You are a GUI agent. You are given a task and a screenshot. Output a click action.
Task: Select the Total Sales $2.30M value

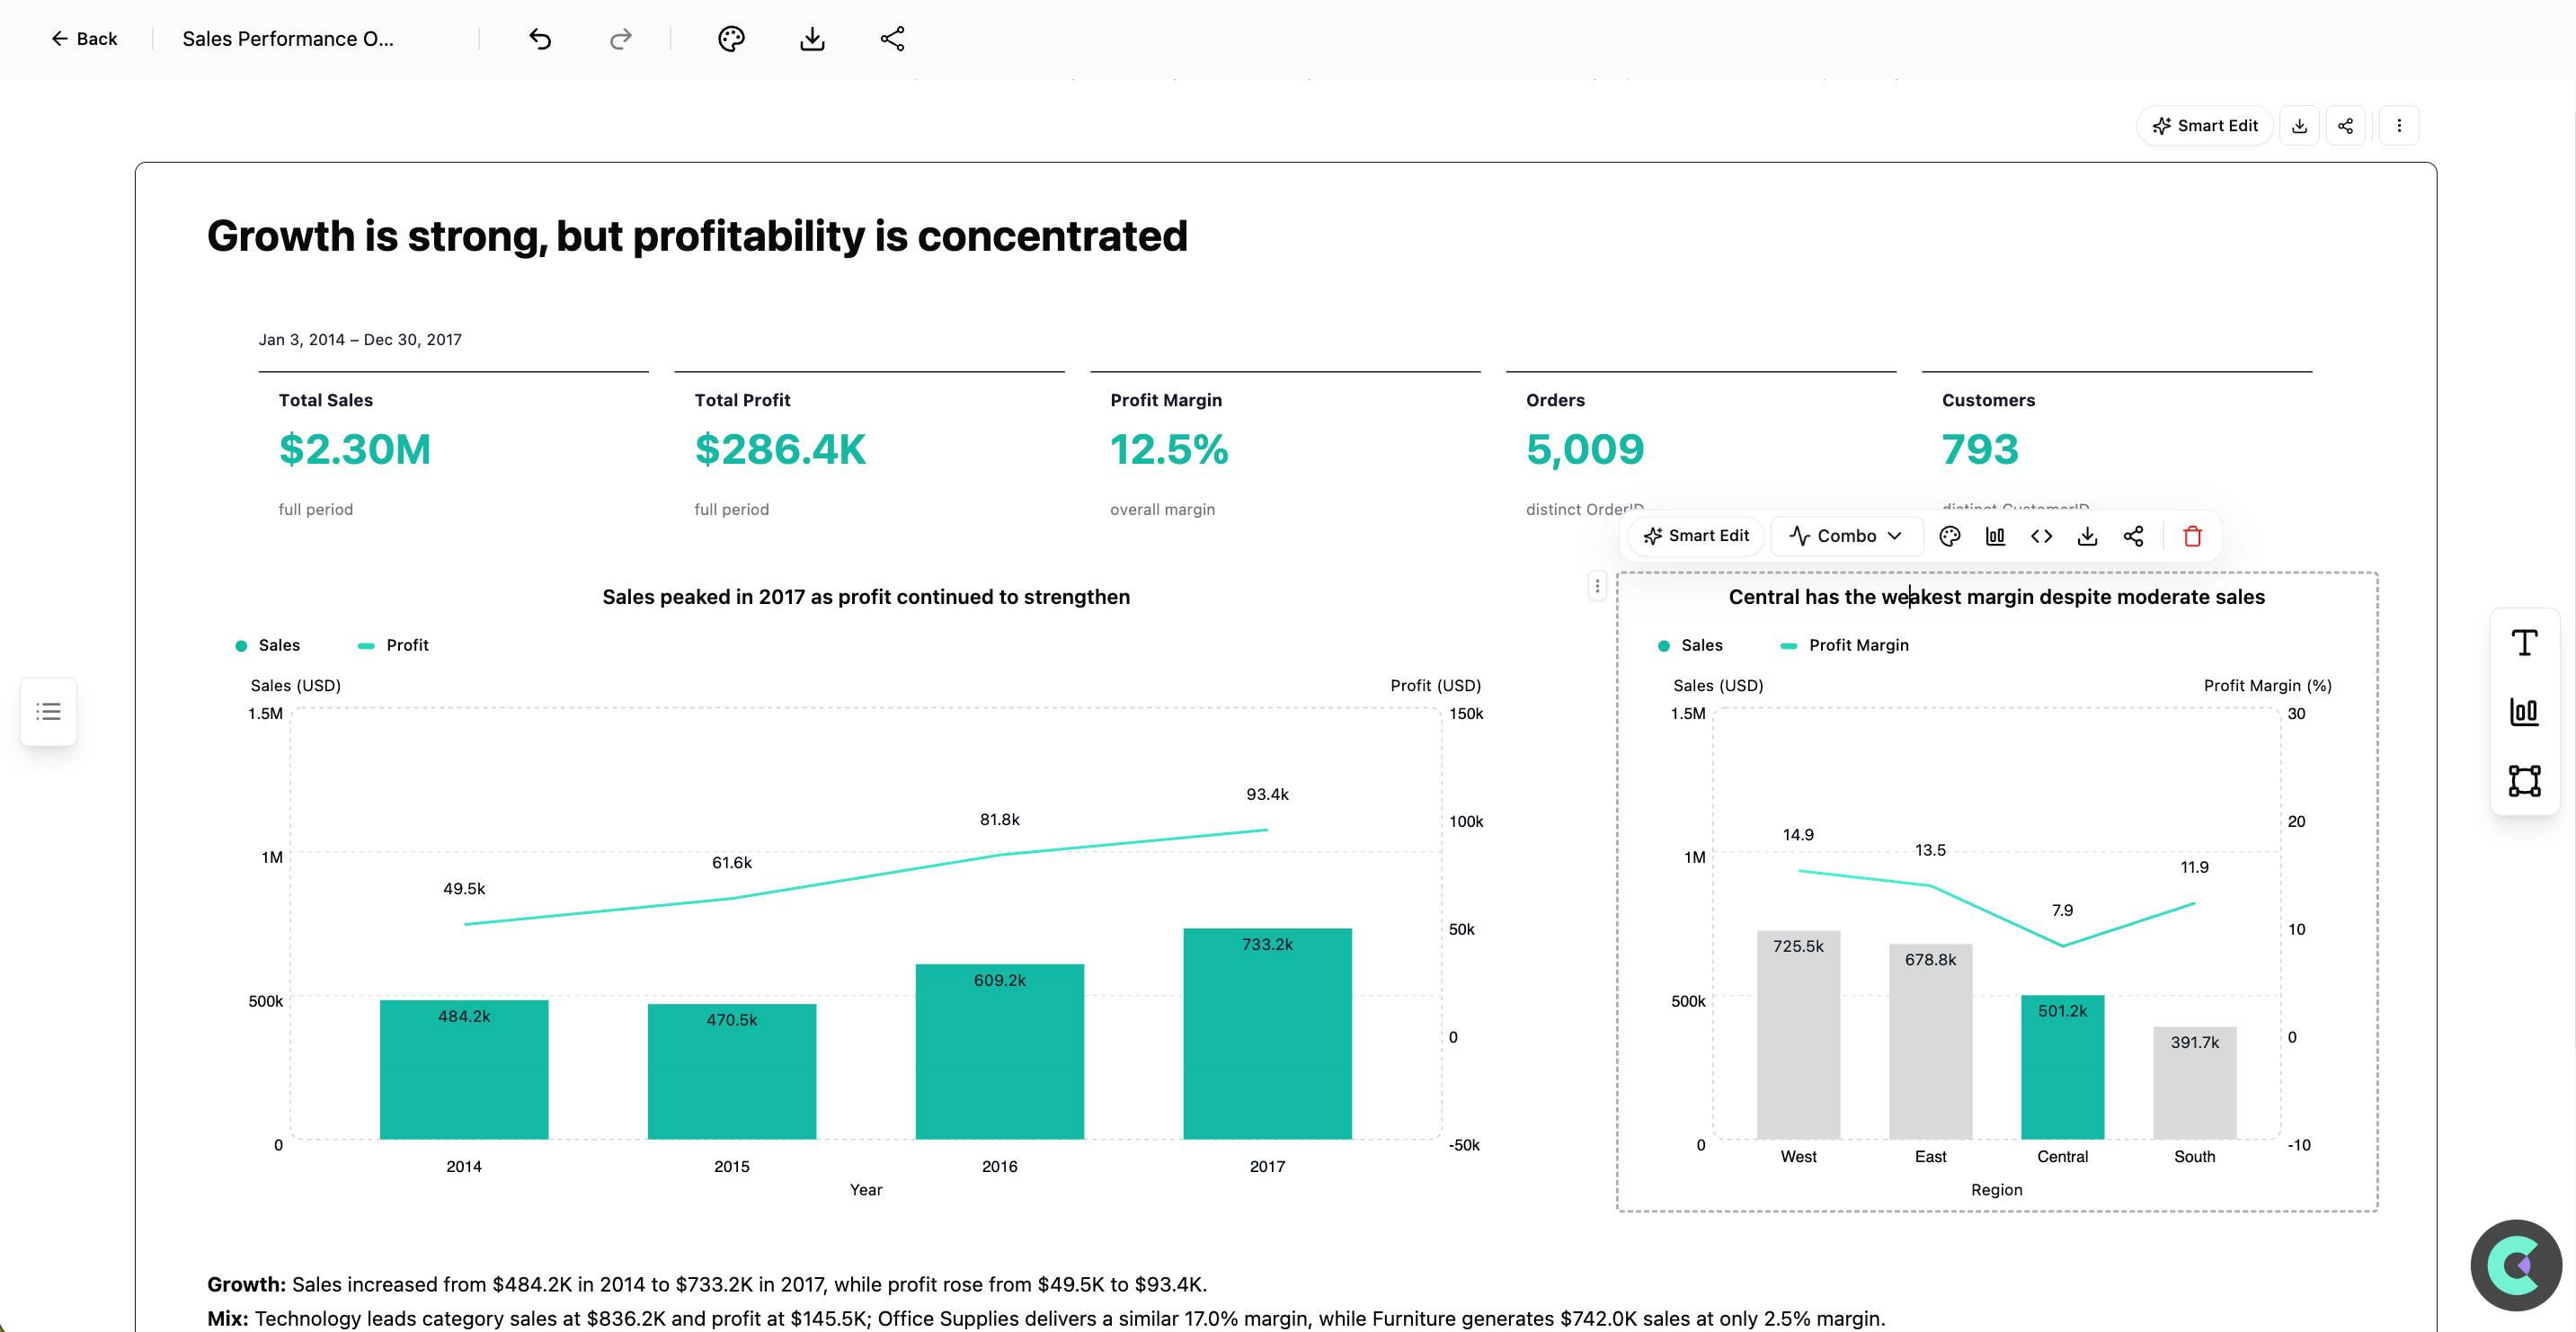[x=355, y=450]
